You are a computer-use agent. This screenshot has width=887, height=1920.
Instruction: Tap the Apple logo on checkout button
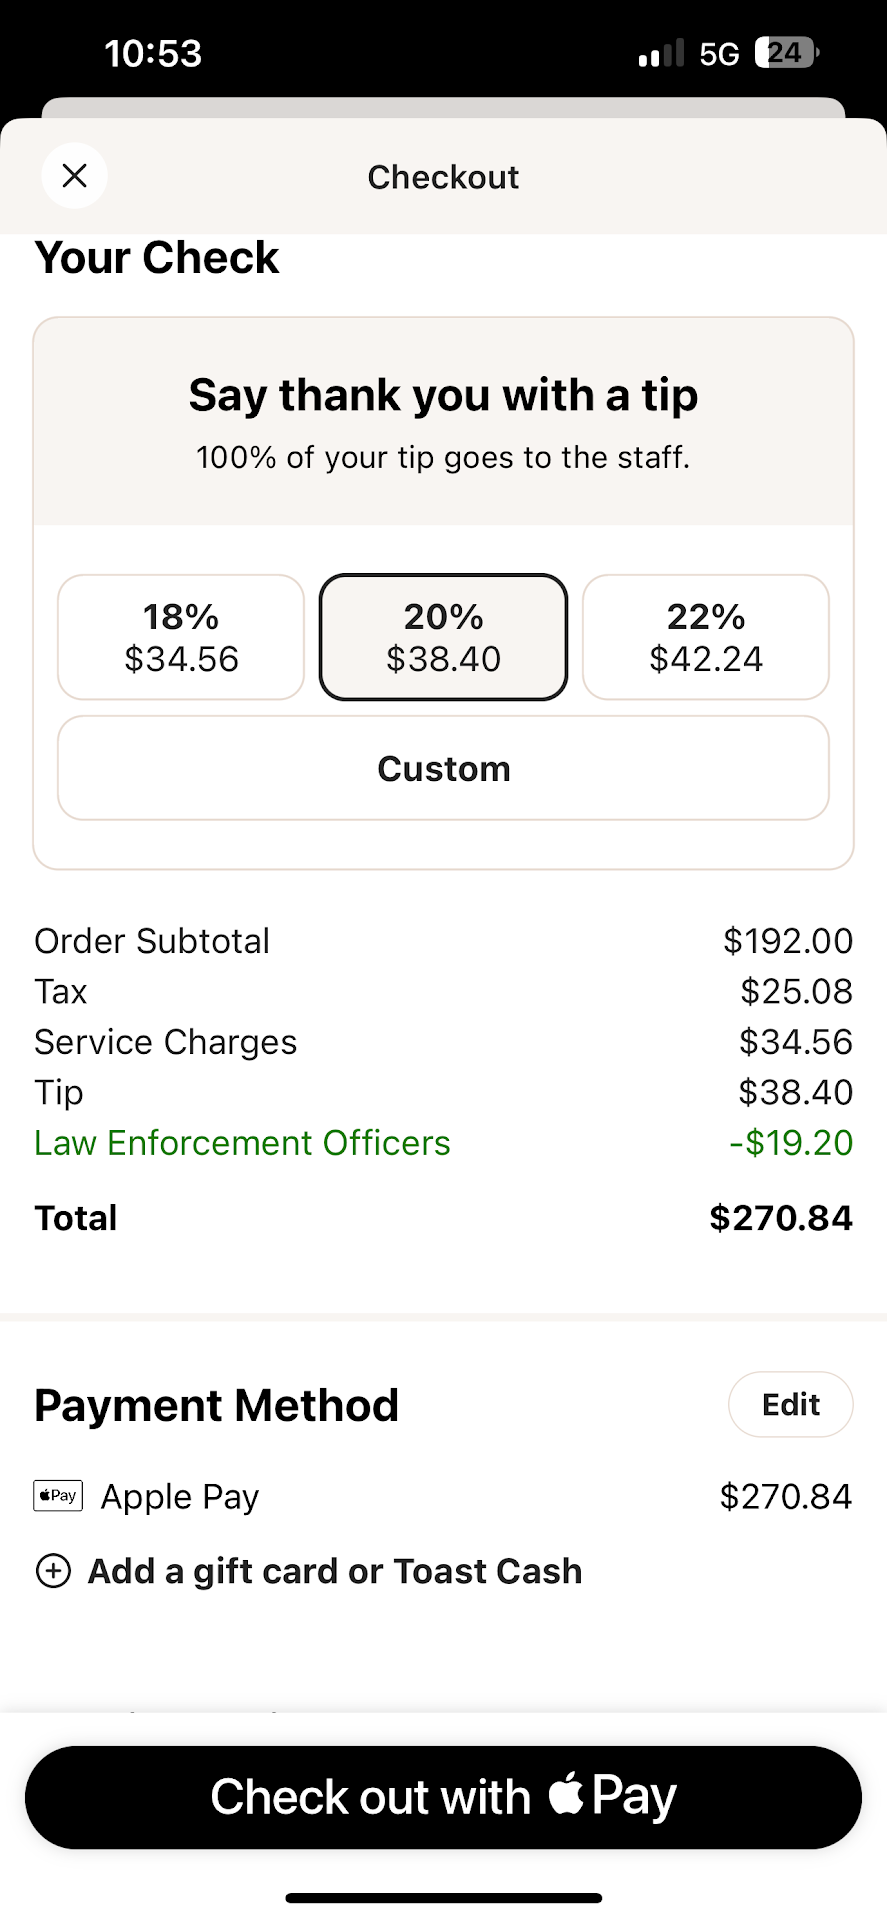pos(566,1794)
